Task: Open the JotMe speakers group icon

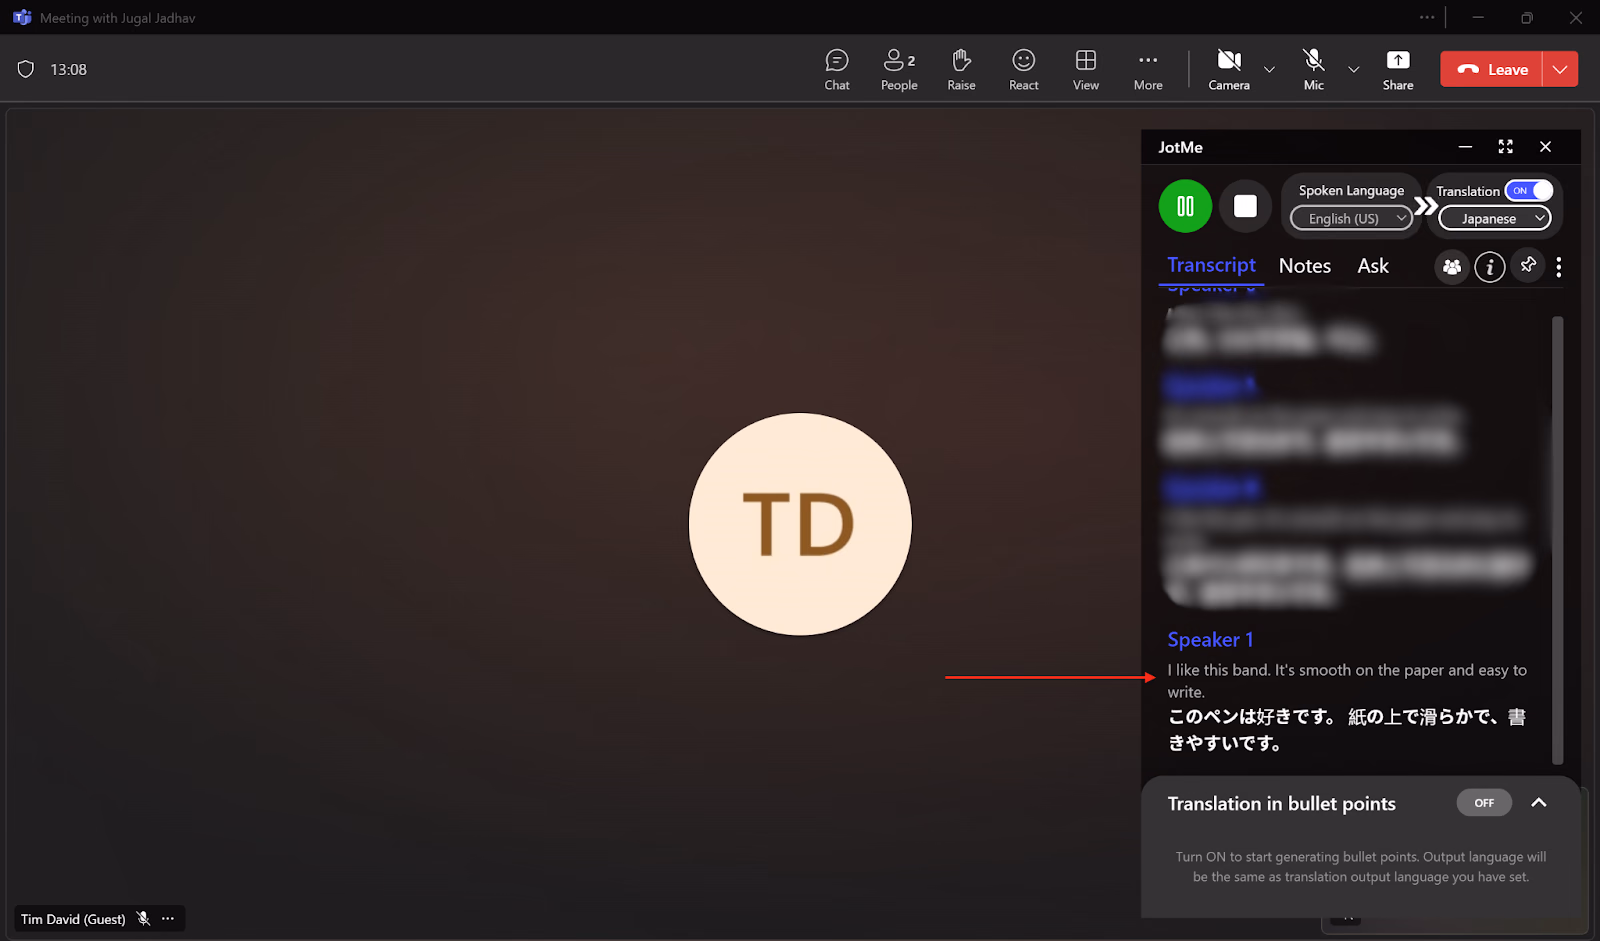Action: 1452,267
